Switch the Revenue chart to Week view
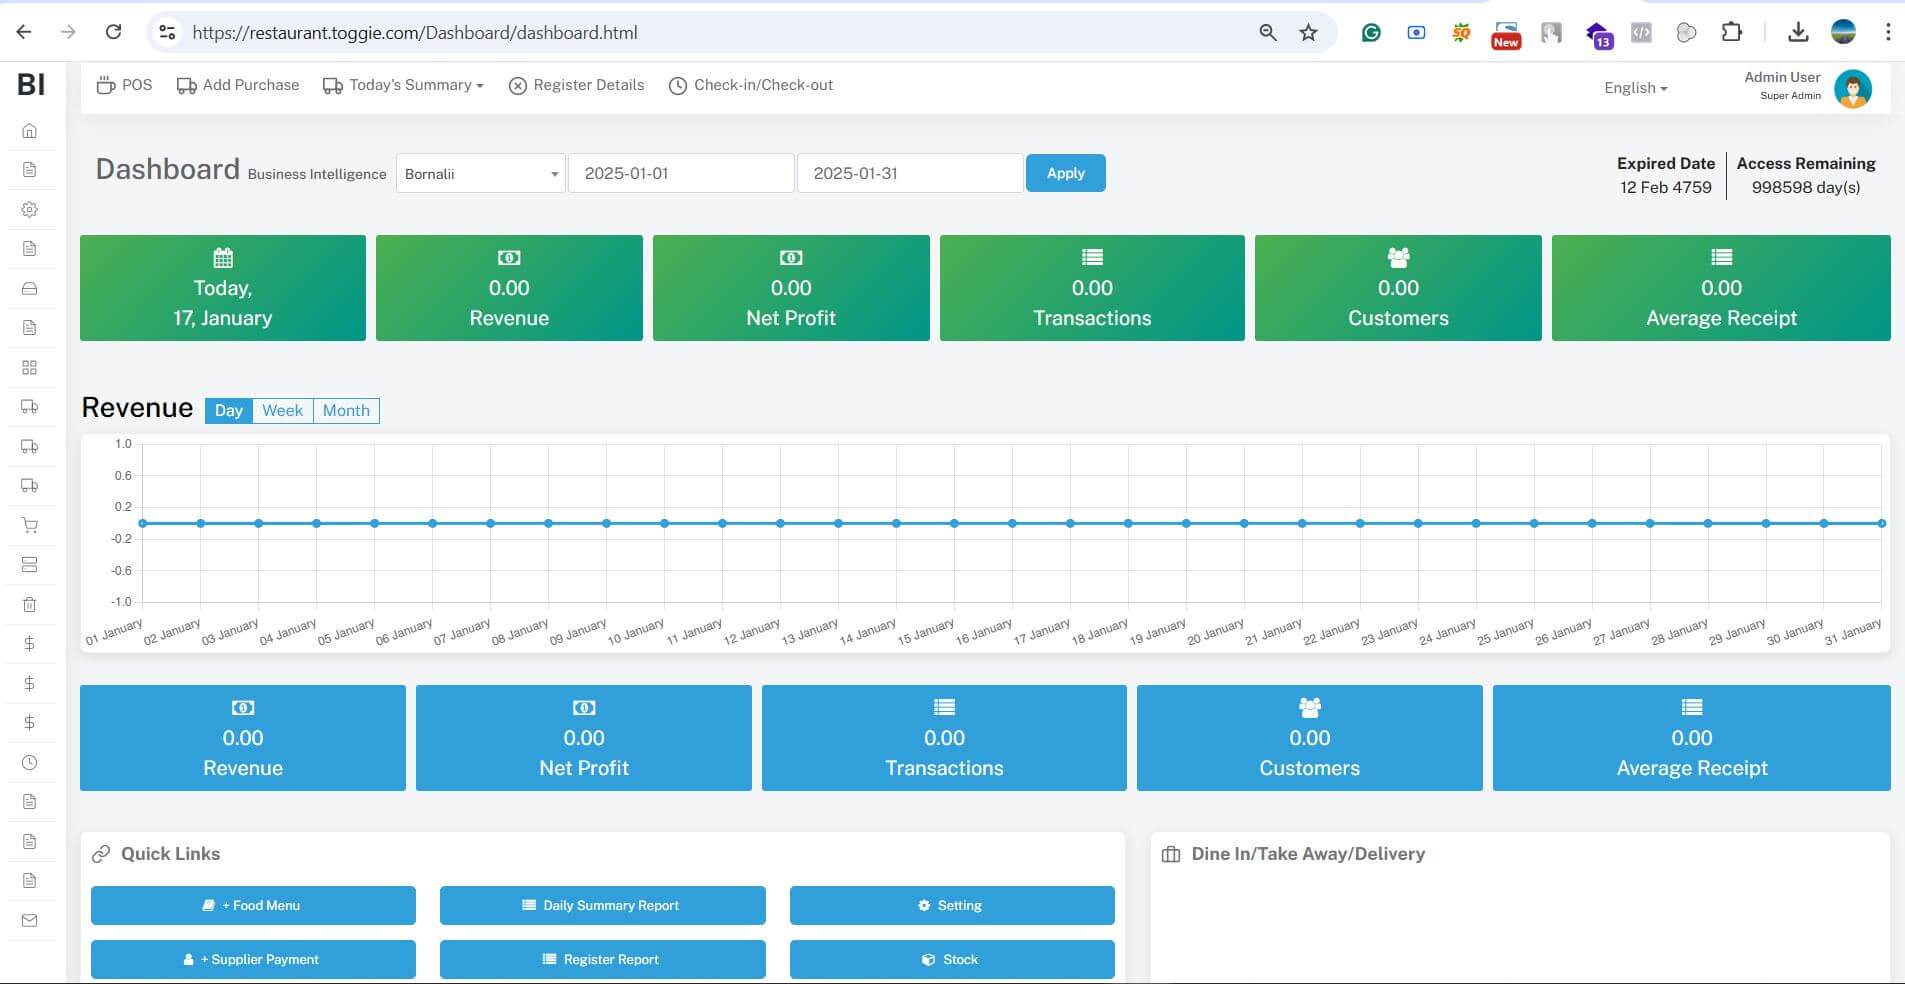This screenshot has height=984, width=1905. (282, 411)
